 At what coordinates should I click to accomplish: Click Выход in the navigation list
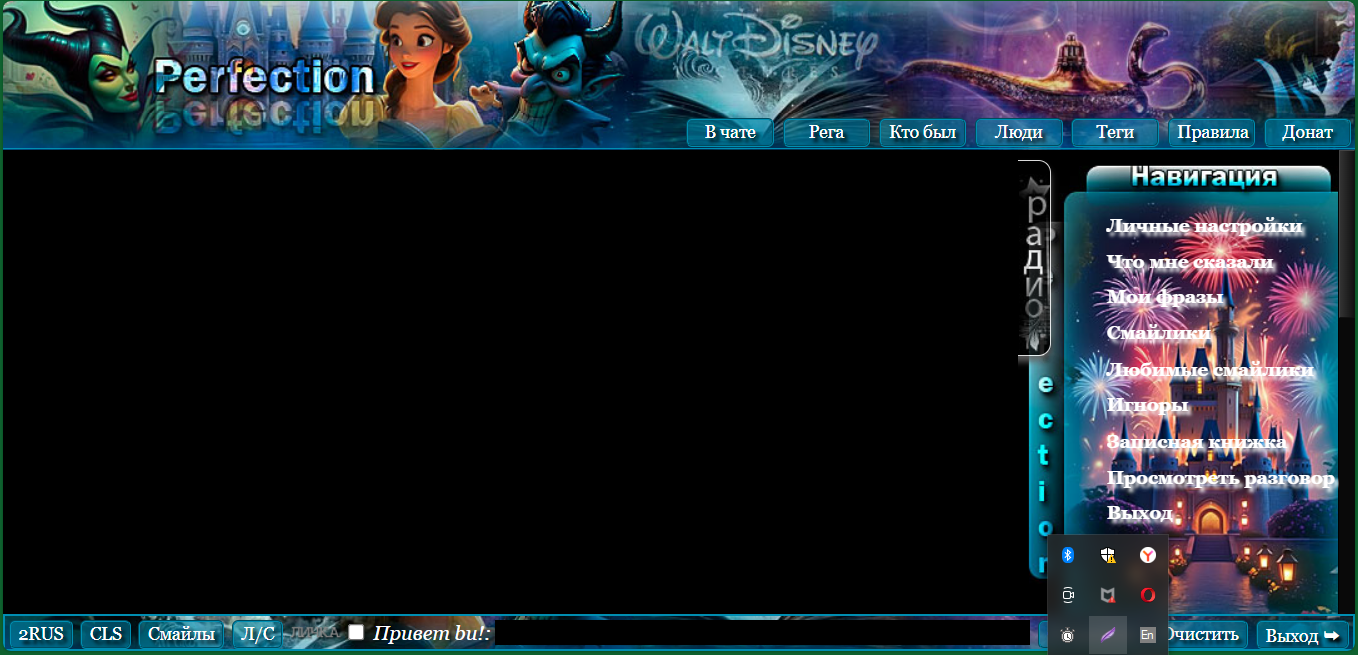[x=1139, y=513]
